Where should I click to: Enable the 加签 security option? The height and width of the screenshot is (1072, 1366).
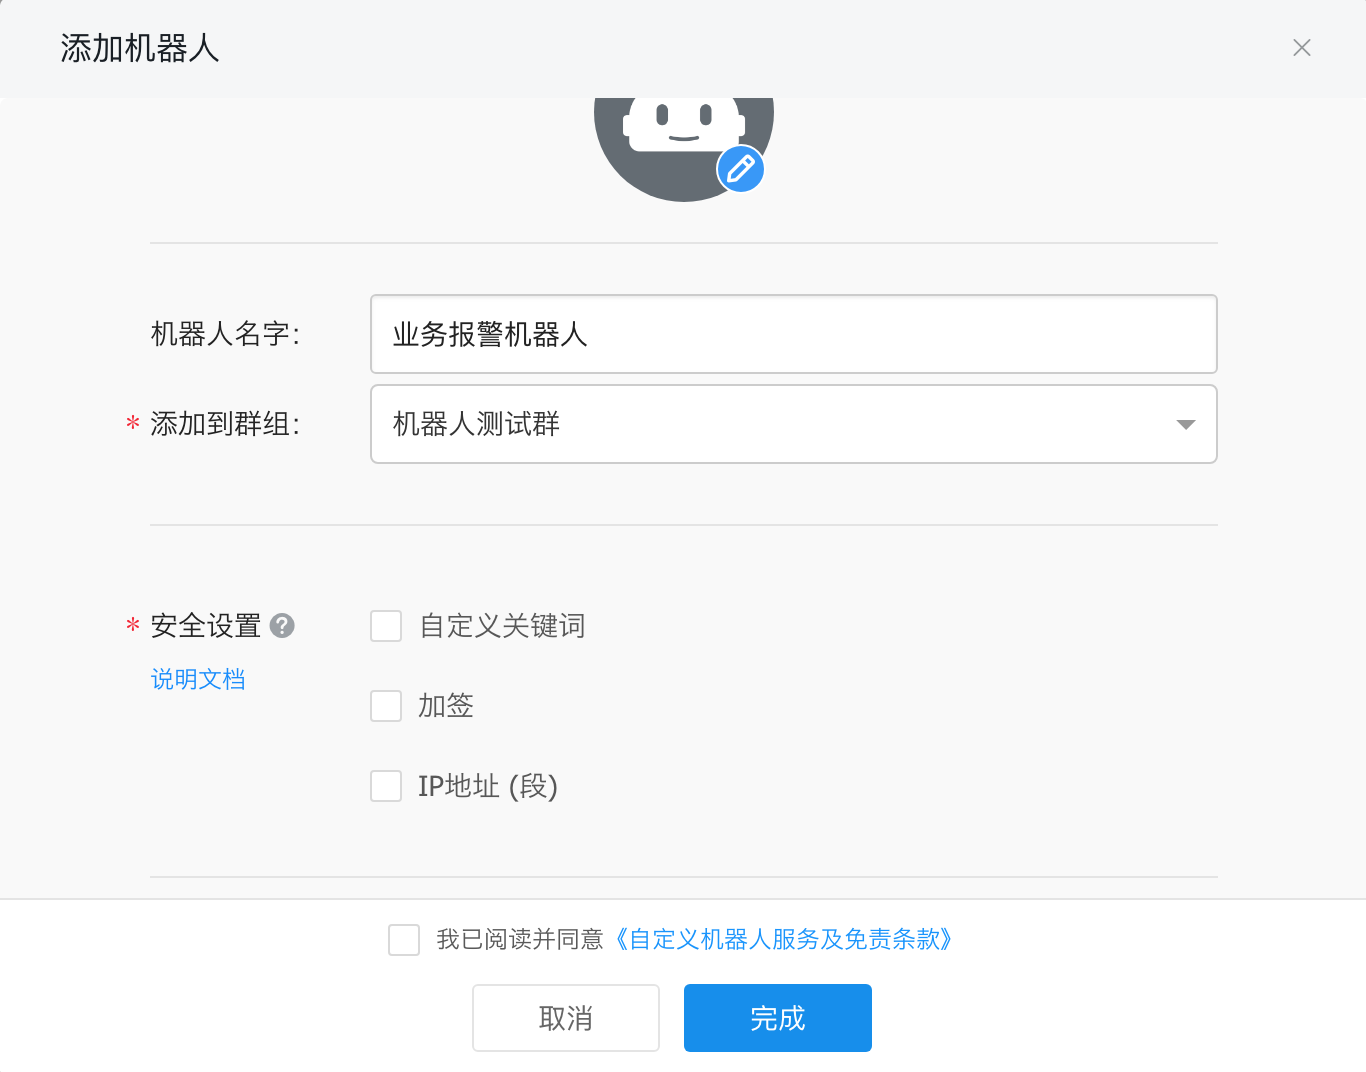386,706
